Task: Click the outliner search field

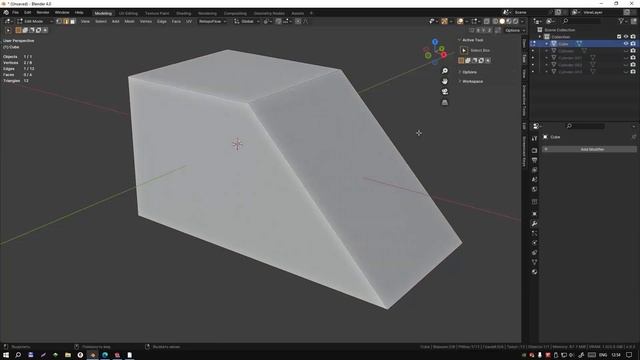Action: click(582, 21)
